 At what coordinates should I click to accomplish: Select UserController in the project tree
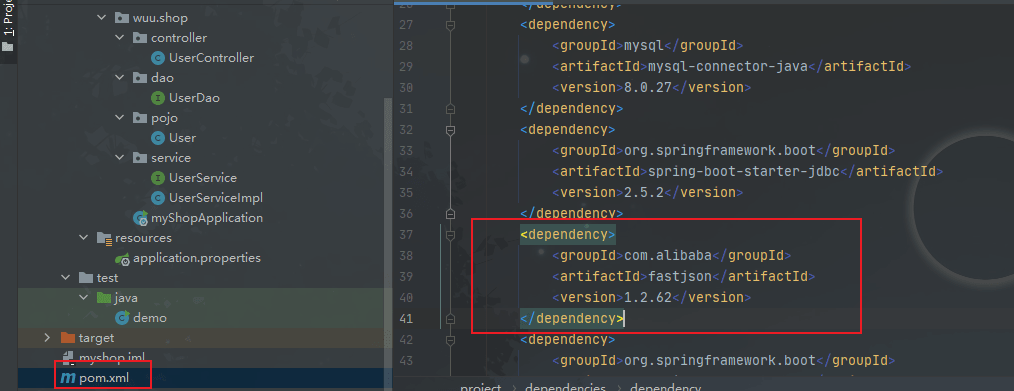(211, 58)
